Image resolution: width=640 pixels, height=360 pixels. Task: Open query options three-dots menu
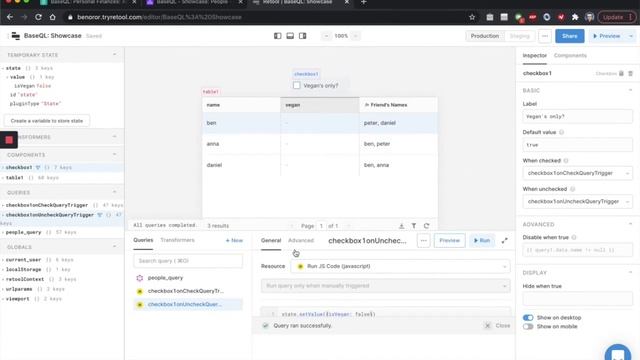point(424,240)
